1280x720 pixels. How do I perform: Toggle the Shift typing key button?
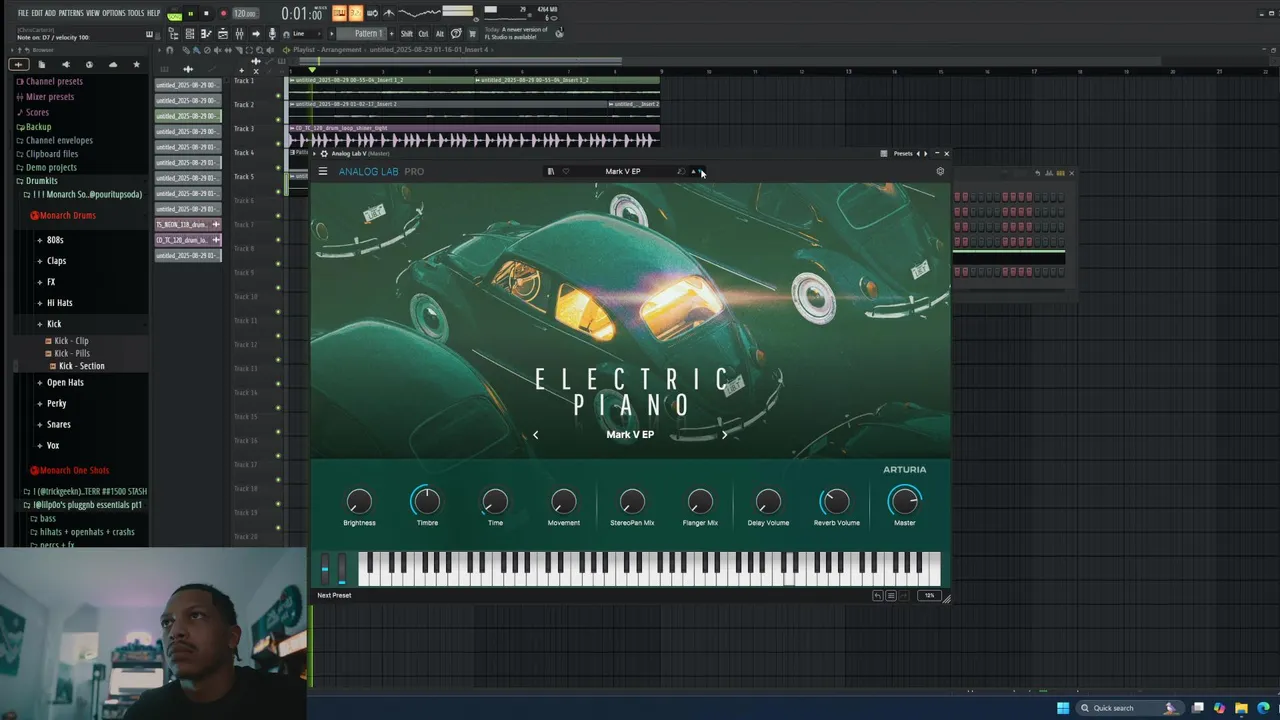click(x=406, y=34)
